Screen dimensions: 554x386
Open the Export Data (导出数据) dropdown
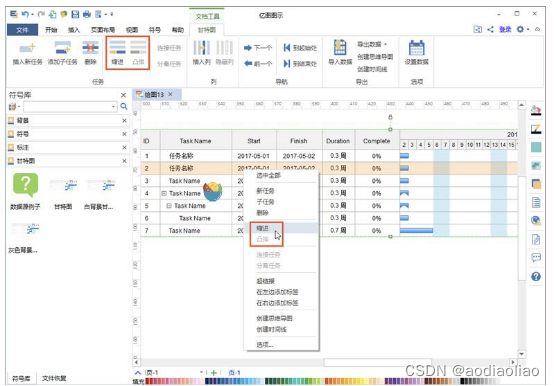click(372, 44)
